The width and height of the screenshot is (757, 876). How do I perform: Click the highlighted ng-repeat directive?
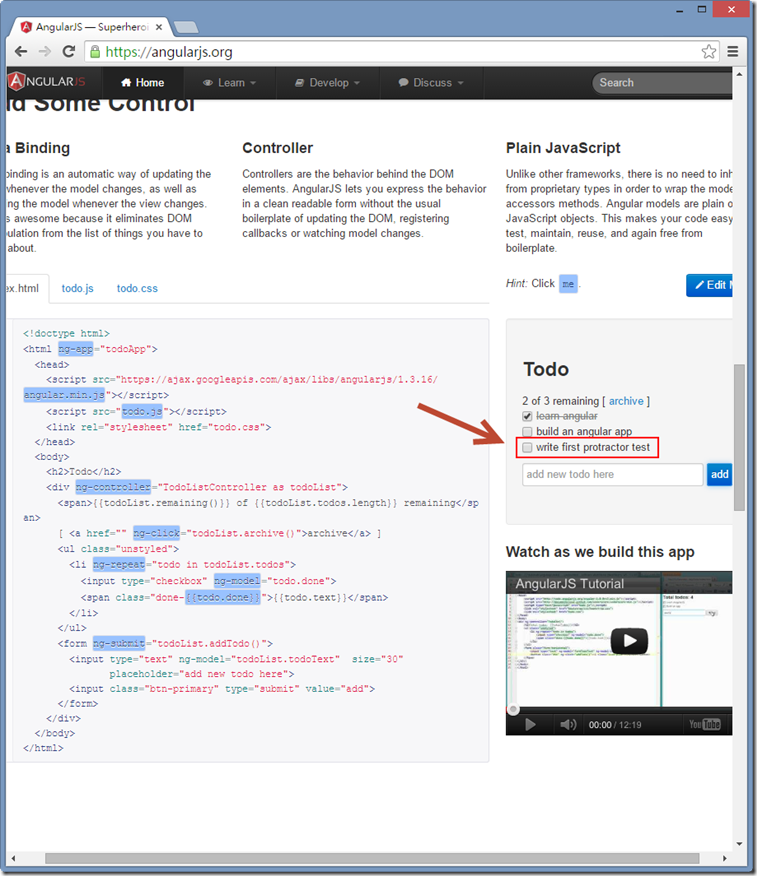coord(119,564)
